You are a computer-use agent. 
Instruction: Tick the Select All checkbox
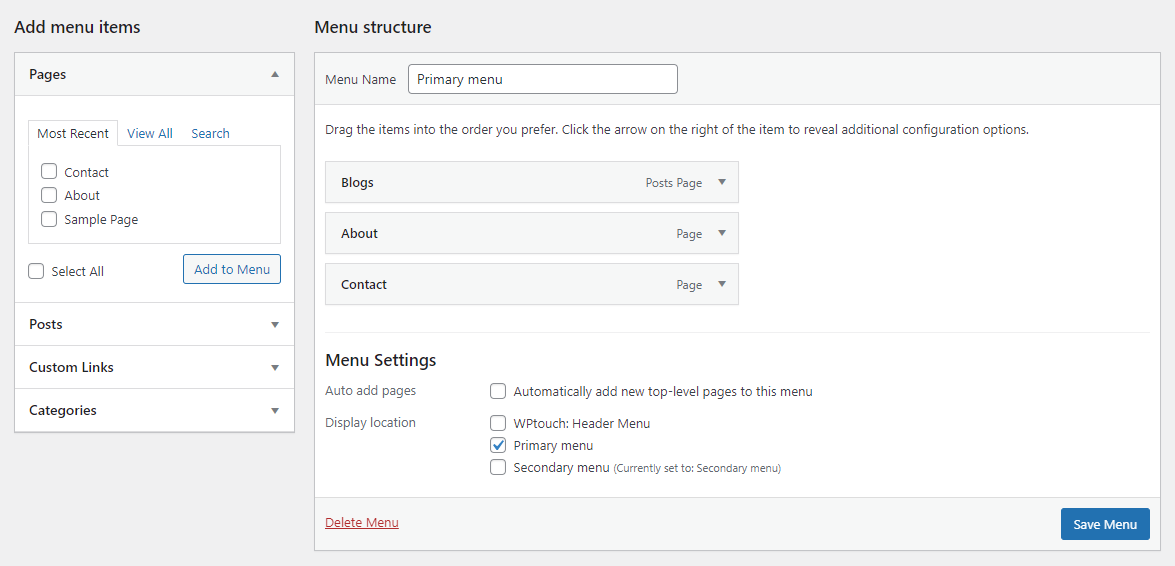coord(36,271)
